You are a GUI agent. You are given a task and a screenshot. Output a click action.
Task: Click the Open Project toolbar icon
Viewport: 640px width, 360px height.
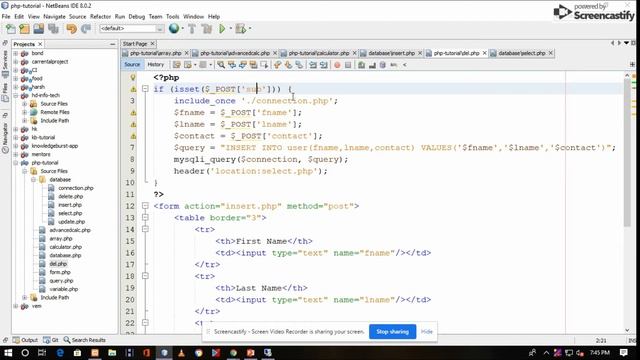pos(39,29)
